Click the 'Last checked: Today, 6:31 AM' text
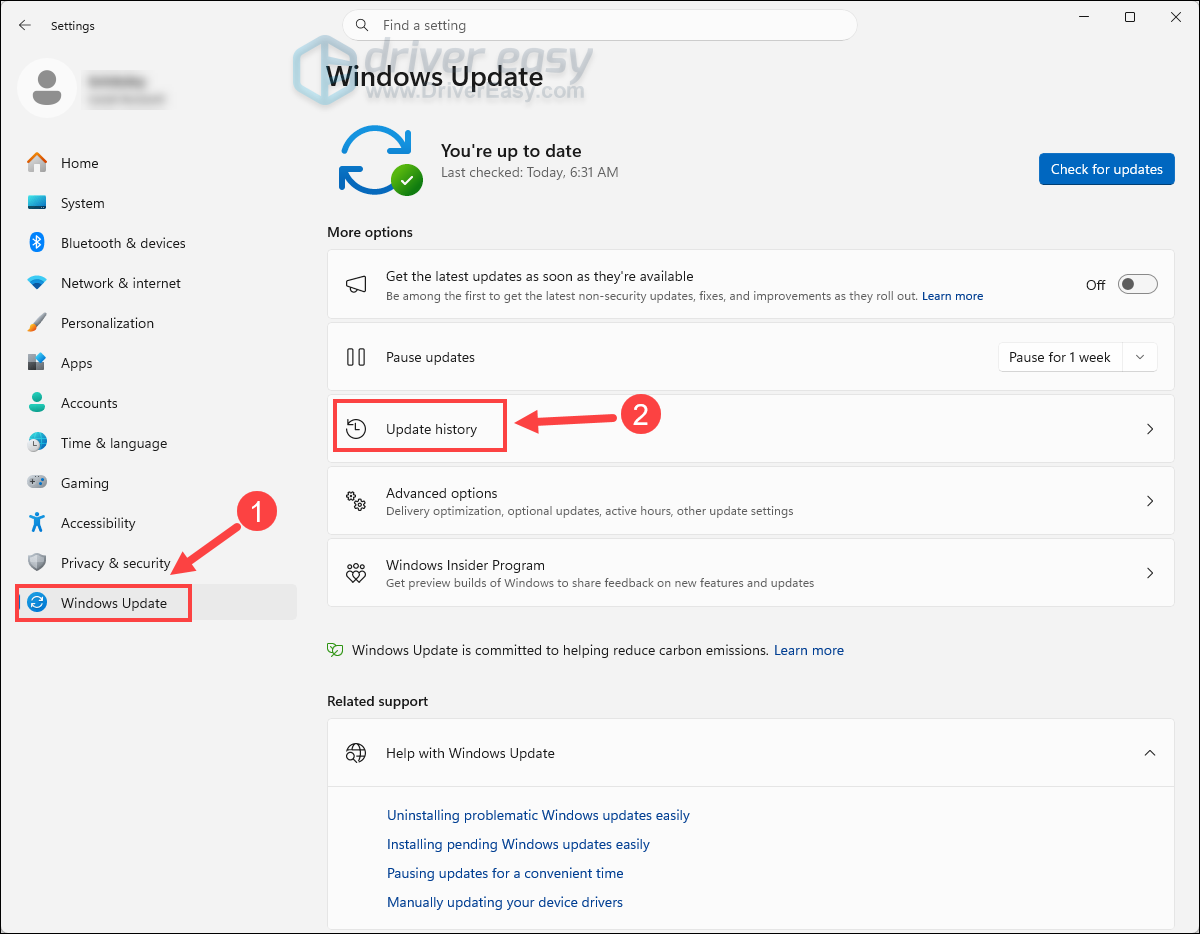Screen dimensions: 1200x934 click(530, 172)
